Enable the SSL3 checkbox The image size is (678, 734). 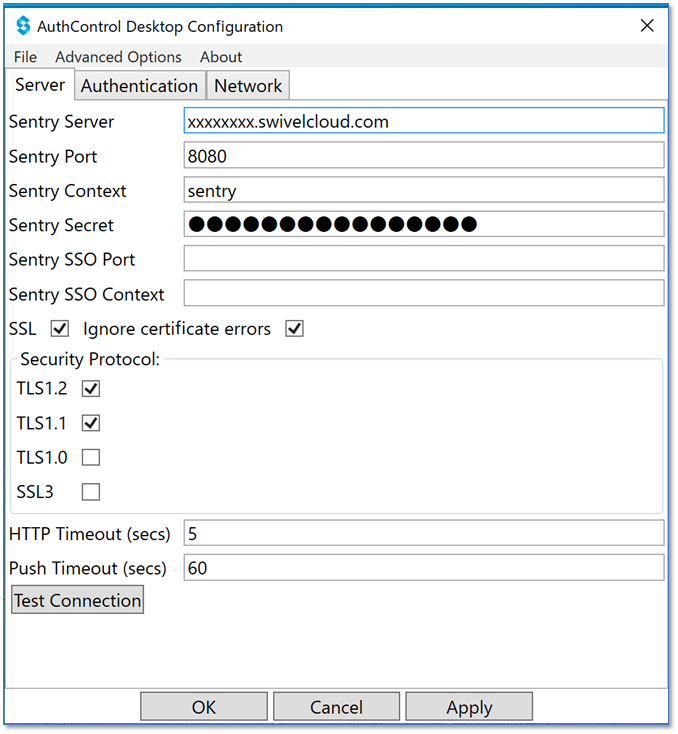tap(91, 492)
